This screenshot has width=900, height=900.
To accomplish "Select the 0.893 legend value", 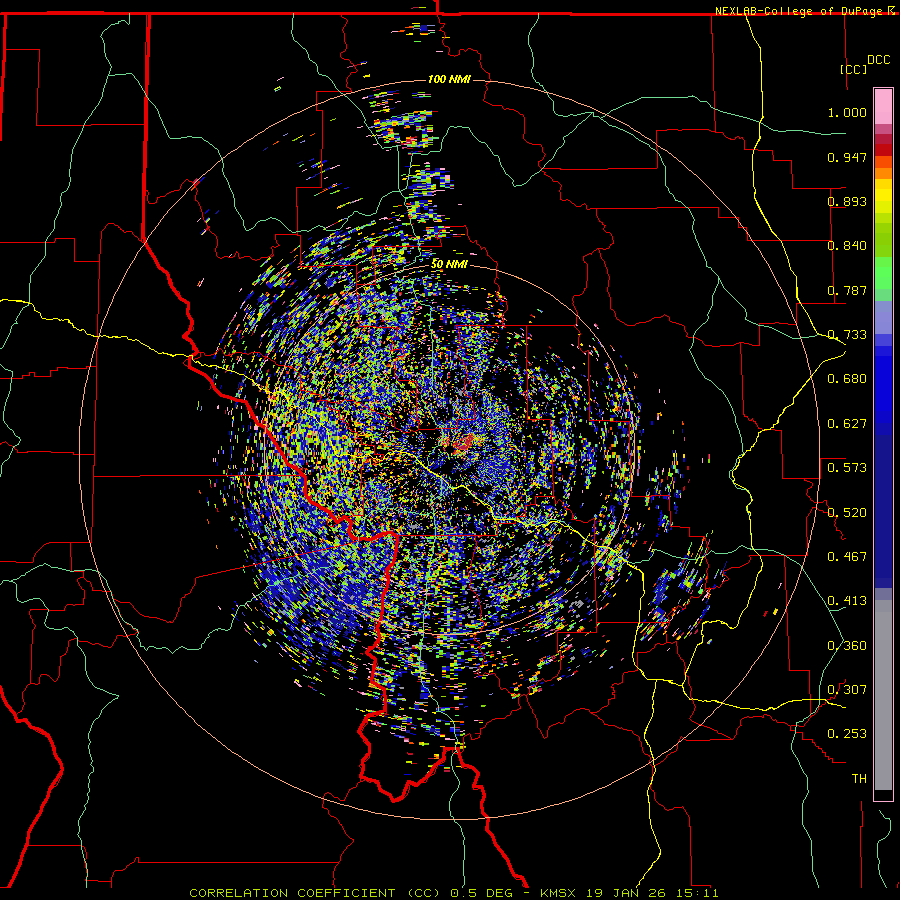I will pyautogui.click(x=847, y=201).
